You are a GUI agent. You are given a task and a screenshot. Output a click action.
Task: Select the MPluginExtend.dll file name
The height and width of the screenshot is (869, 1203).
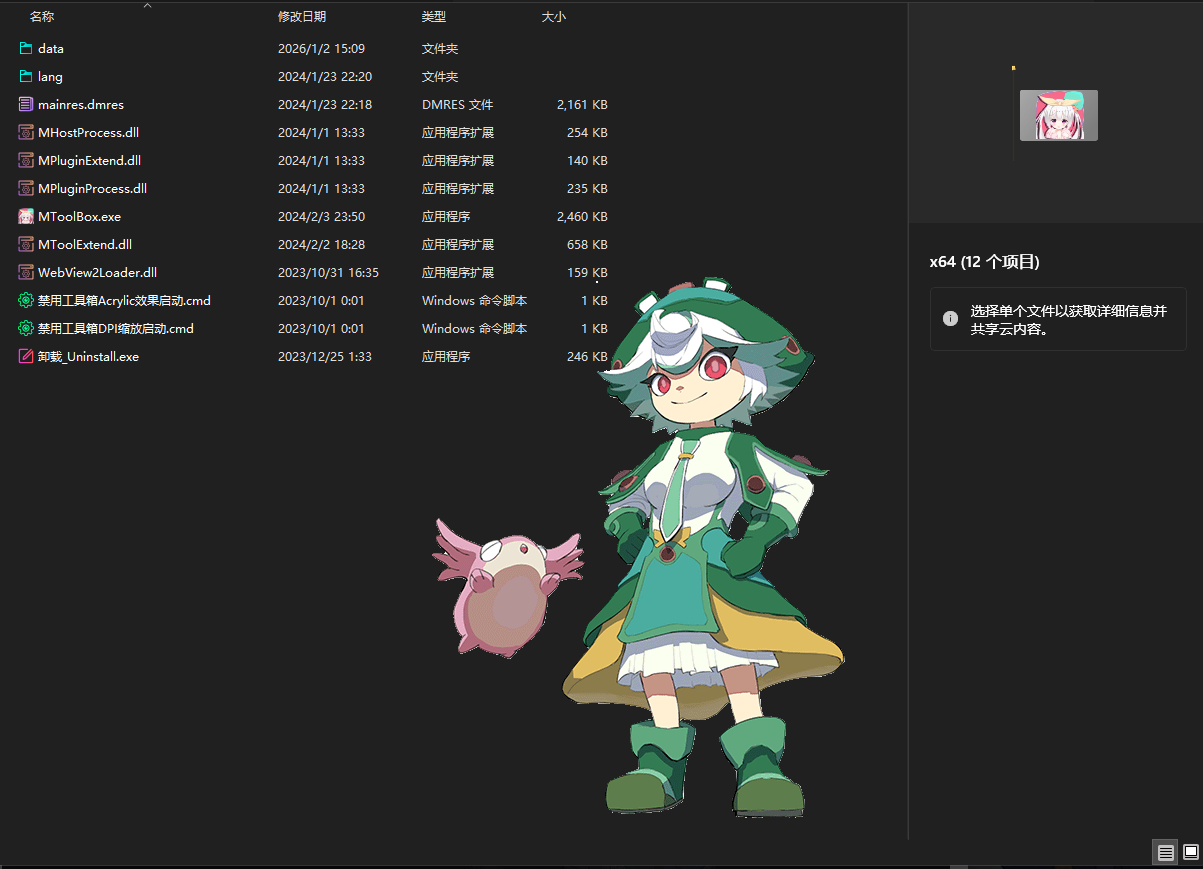click(89, 160)
